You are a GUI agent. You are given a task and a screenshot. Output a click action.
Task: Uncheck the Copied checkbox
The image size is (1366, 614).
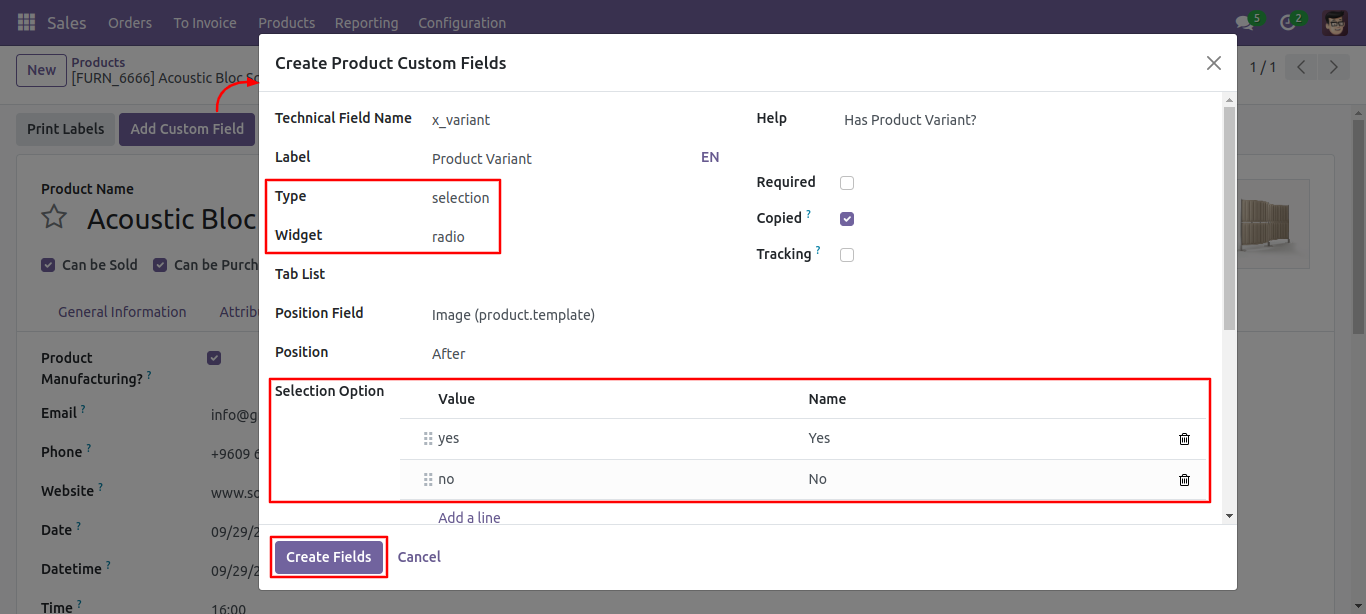click(x=847, y=219)
